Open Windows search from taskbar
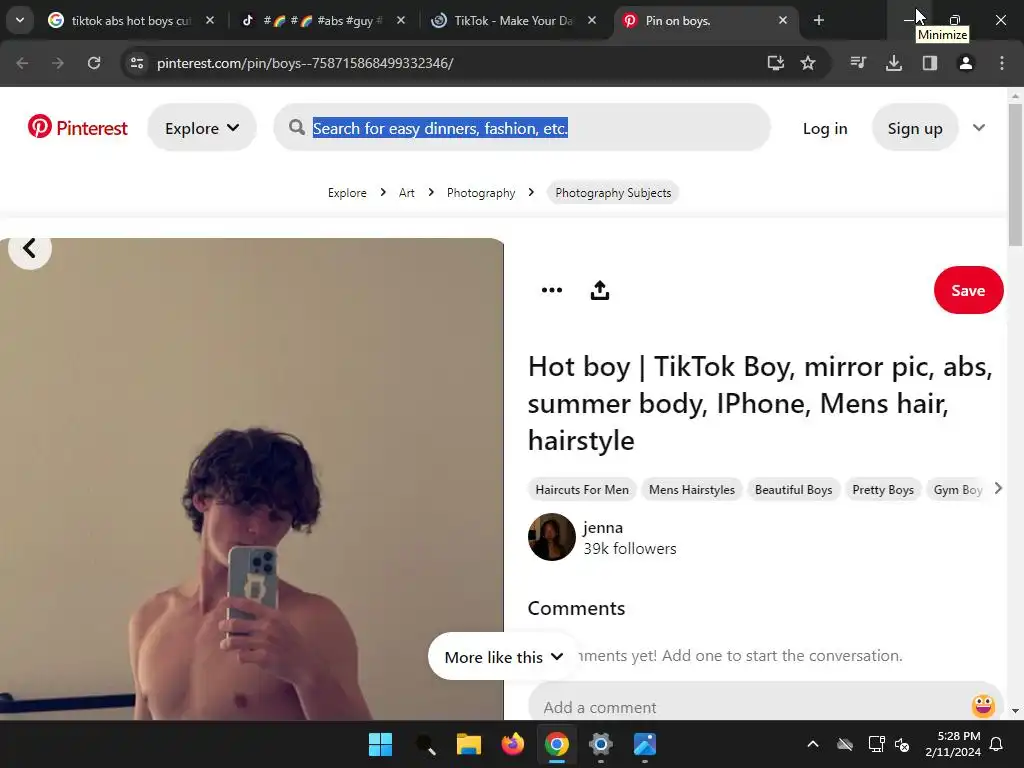This screenshot has height=768, width=1024. (426, 744)
